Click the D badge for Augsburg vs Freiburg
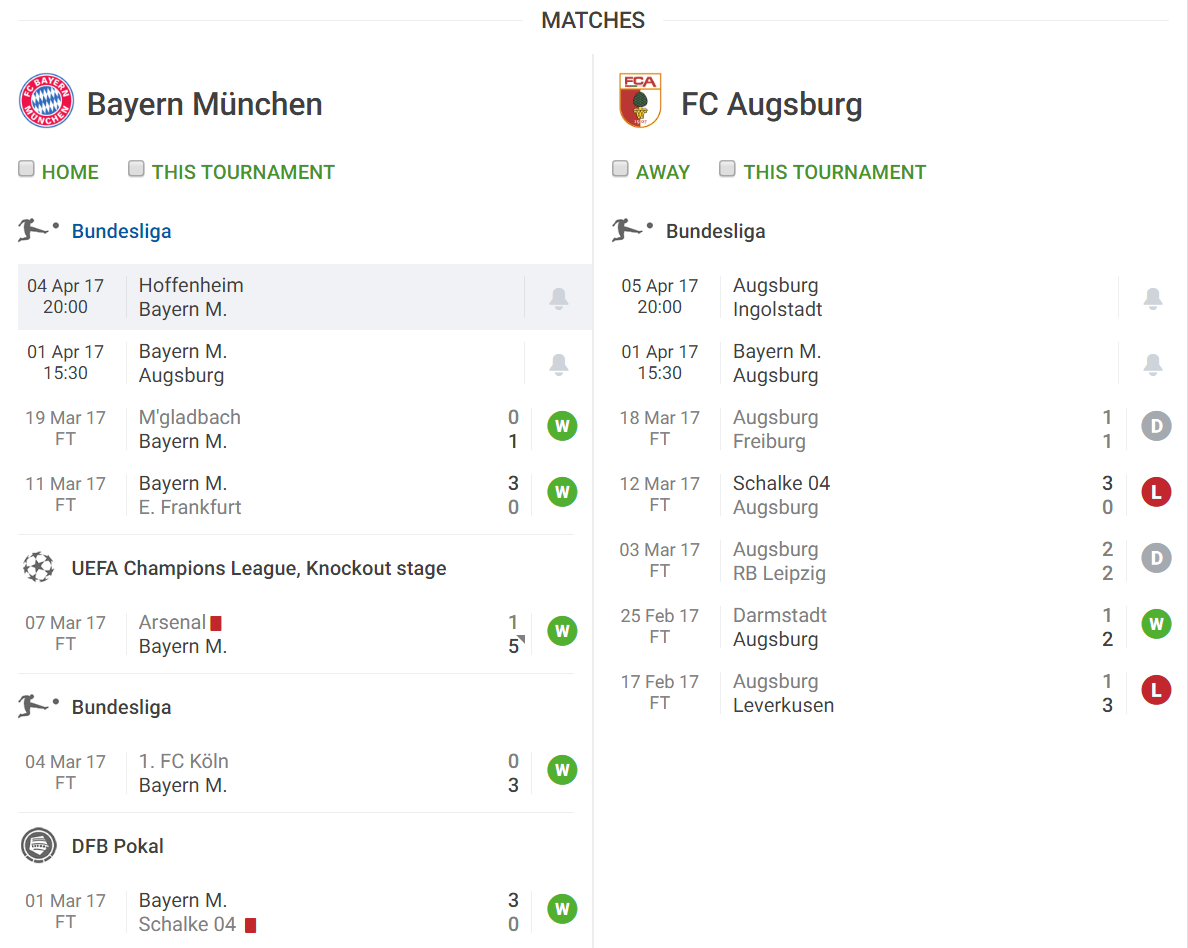The image size is (1188, 948). (1156, 426)
